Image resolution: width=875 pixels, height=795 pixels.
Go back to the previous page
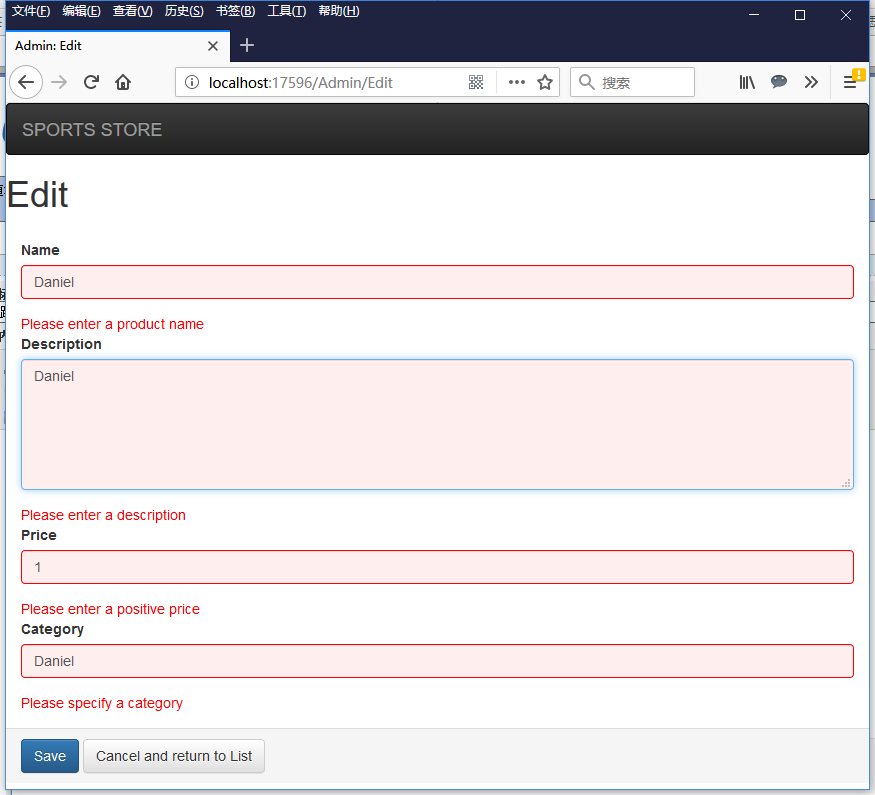pos(26,83)
